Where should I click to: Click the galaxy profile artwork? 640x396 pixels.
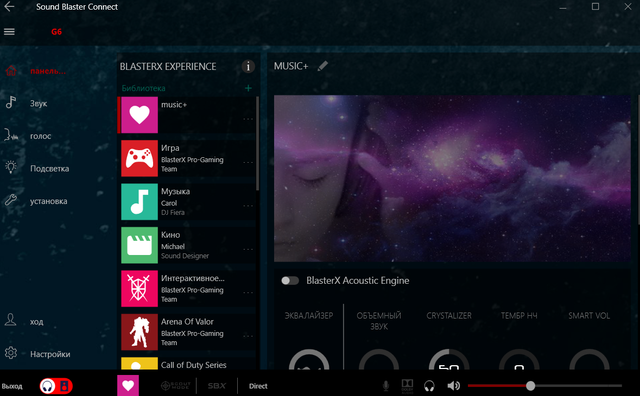pyautogui.click(x=452, y=178)
